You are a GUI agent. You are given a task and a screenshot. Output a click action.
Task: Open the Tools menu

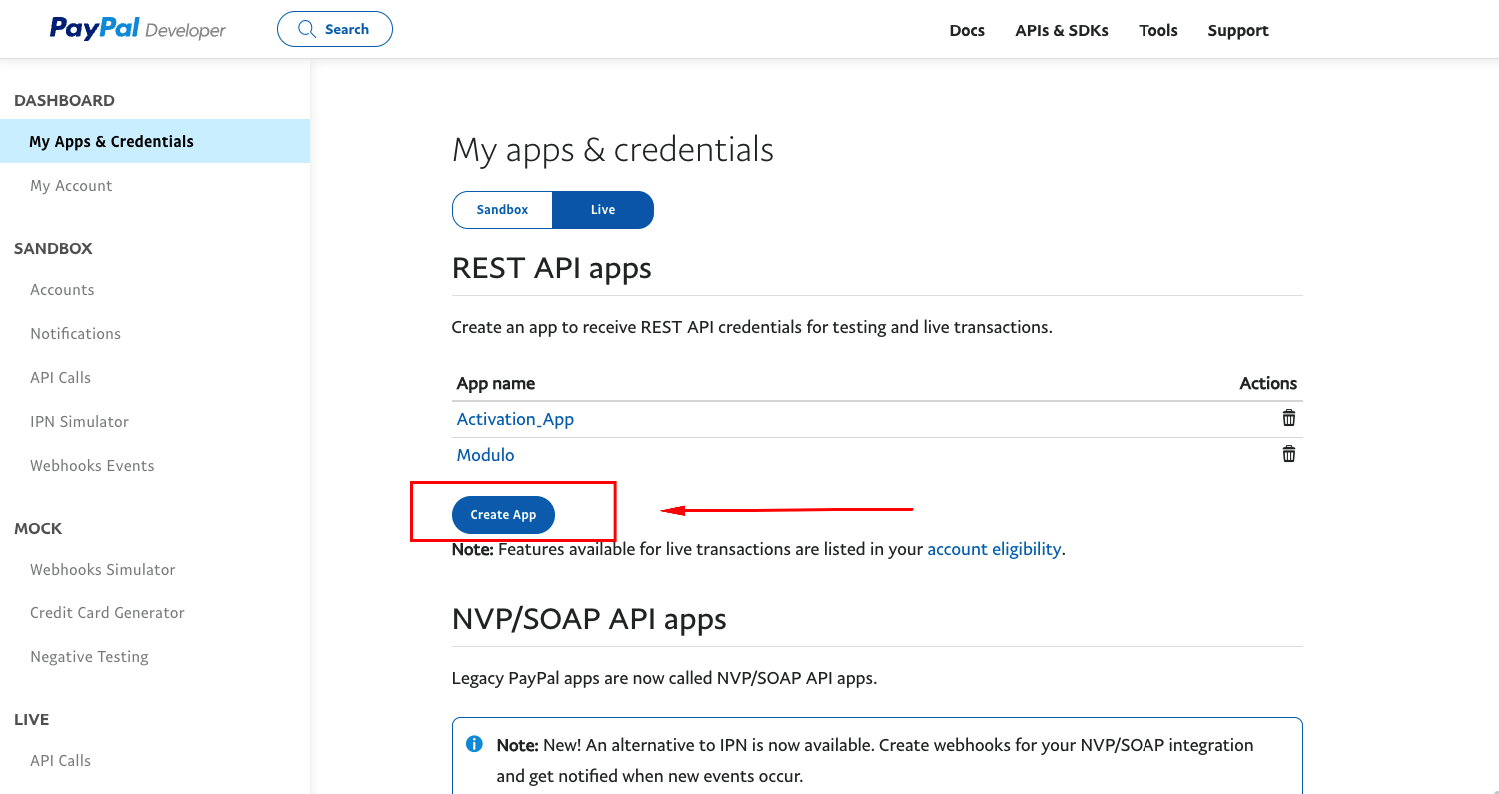coord(1158,30)
